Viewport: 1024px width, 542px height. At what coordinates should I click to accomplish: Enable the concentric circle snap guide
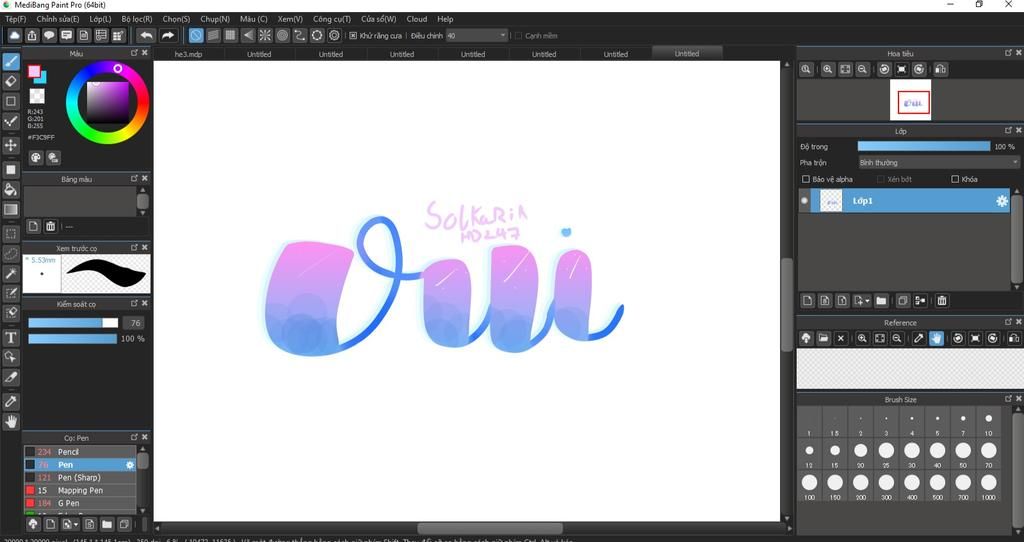tap(282, 35)
